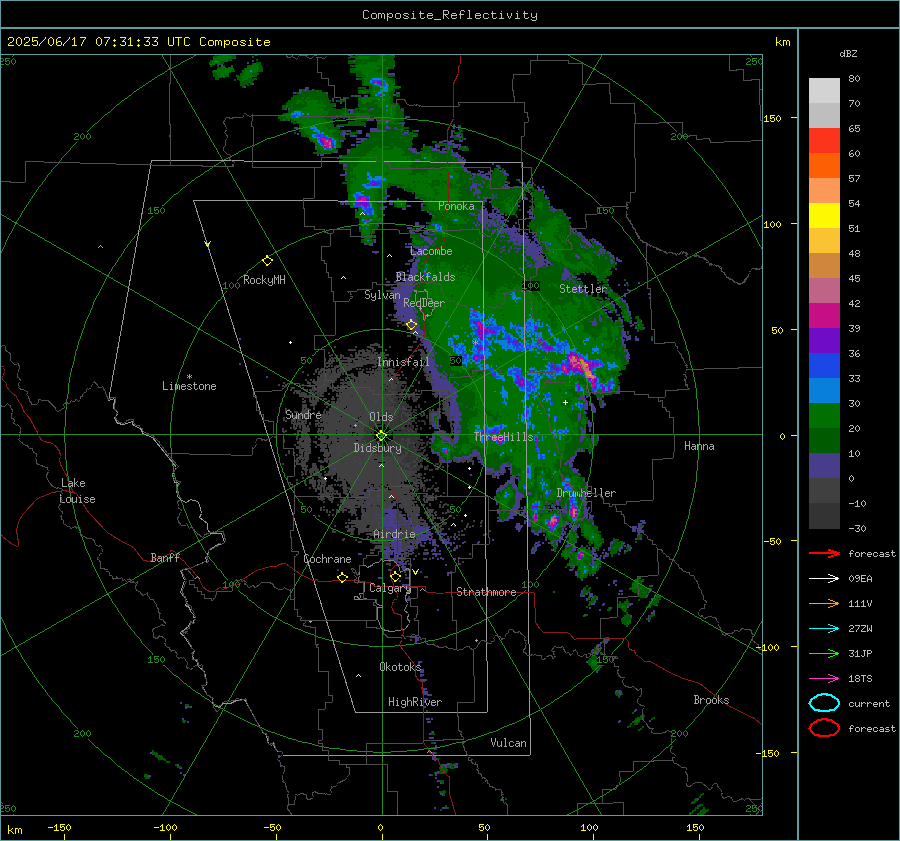Click the asterisk marker above Limestone
900x841 pixels.
[189, 377]
